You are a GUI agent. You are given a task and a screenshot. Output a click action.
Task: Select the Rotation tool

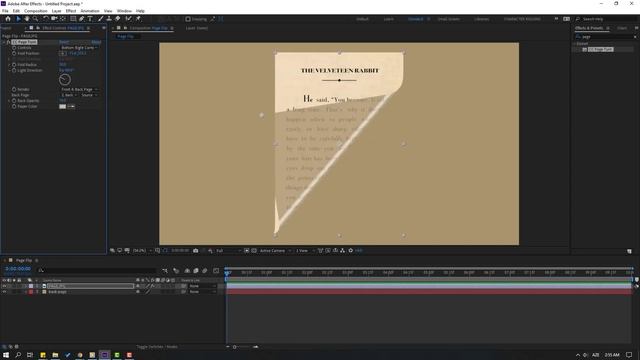tap(46, 19)
